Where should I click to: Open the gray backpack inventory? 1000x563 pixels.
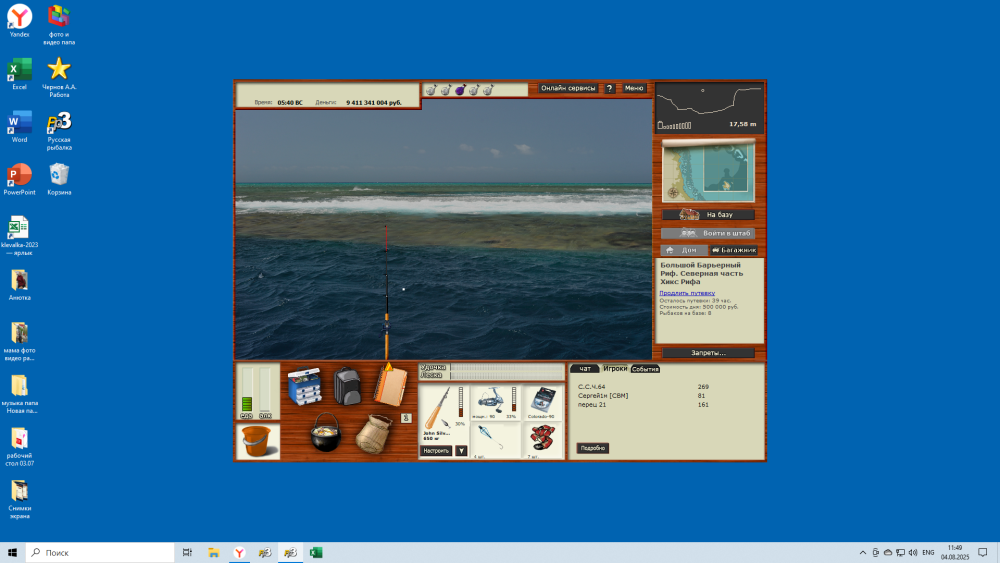pyautogui.click(x=347, y=385)
